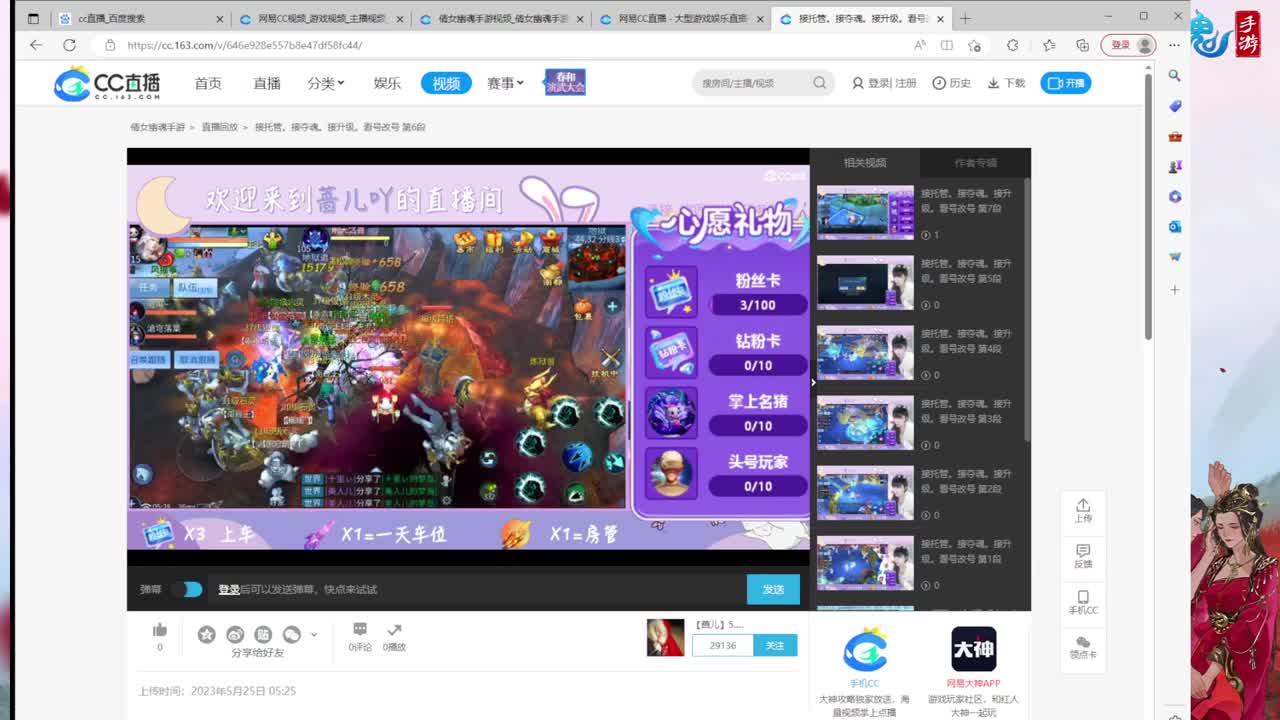
Task: Click the CC直播 logo
Action: click(107, 84)
